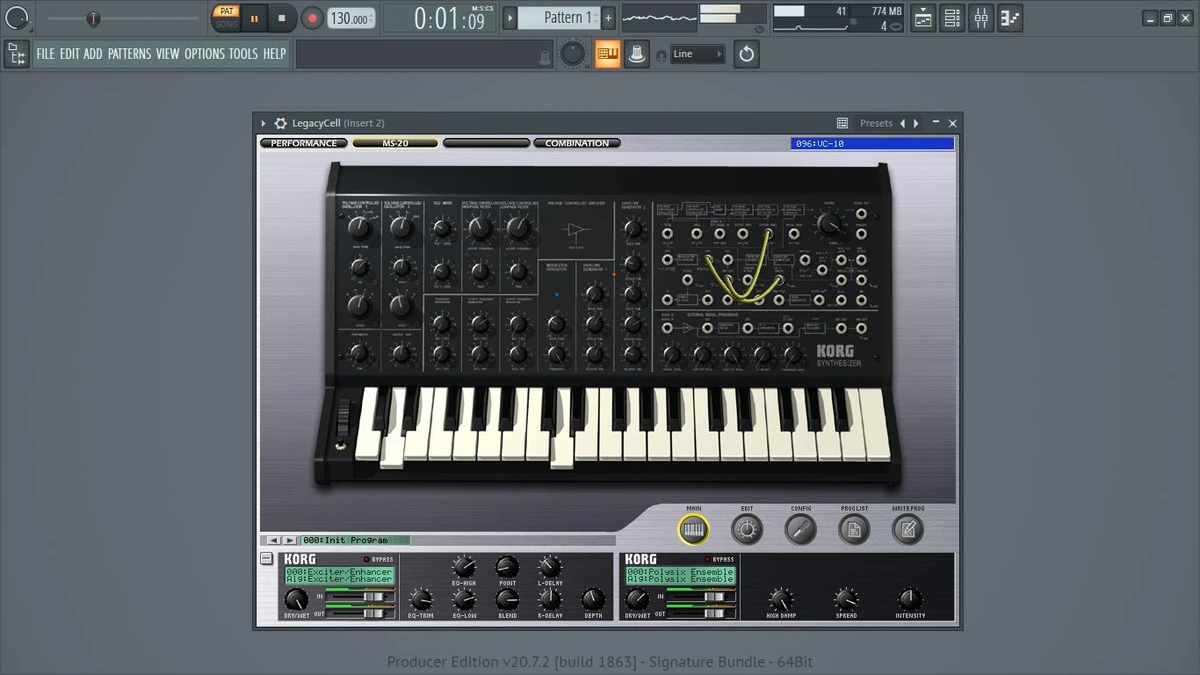Open the Presets menu in LegacyCell
Image resolution: width=1200 pixels, height=675 pixels.
click(x=876, y=123)
